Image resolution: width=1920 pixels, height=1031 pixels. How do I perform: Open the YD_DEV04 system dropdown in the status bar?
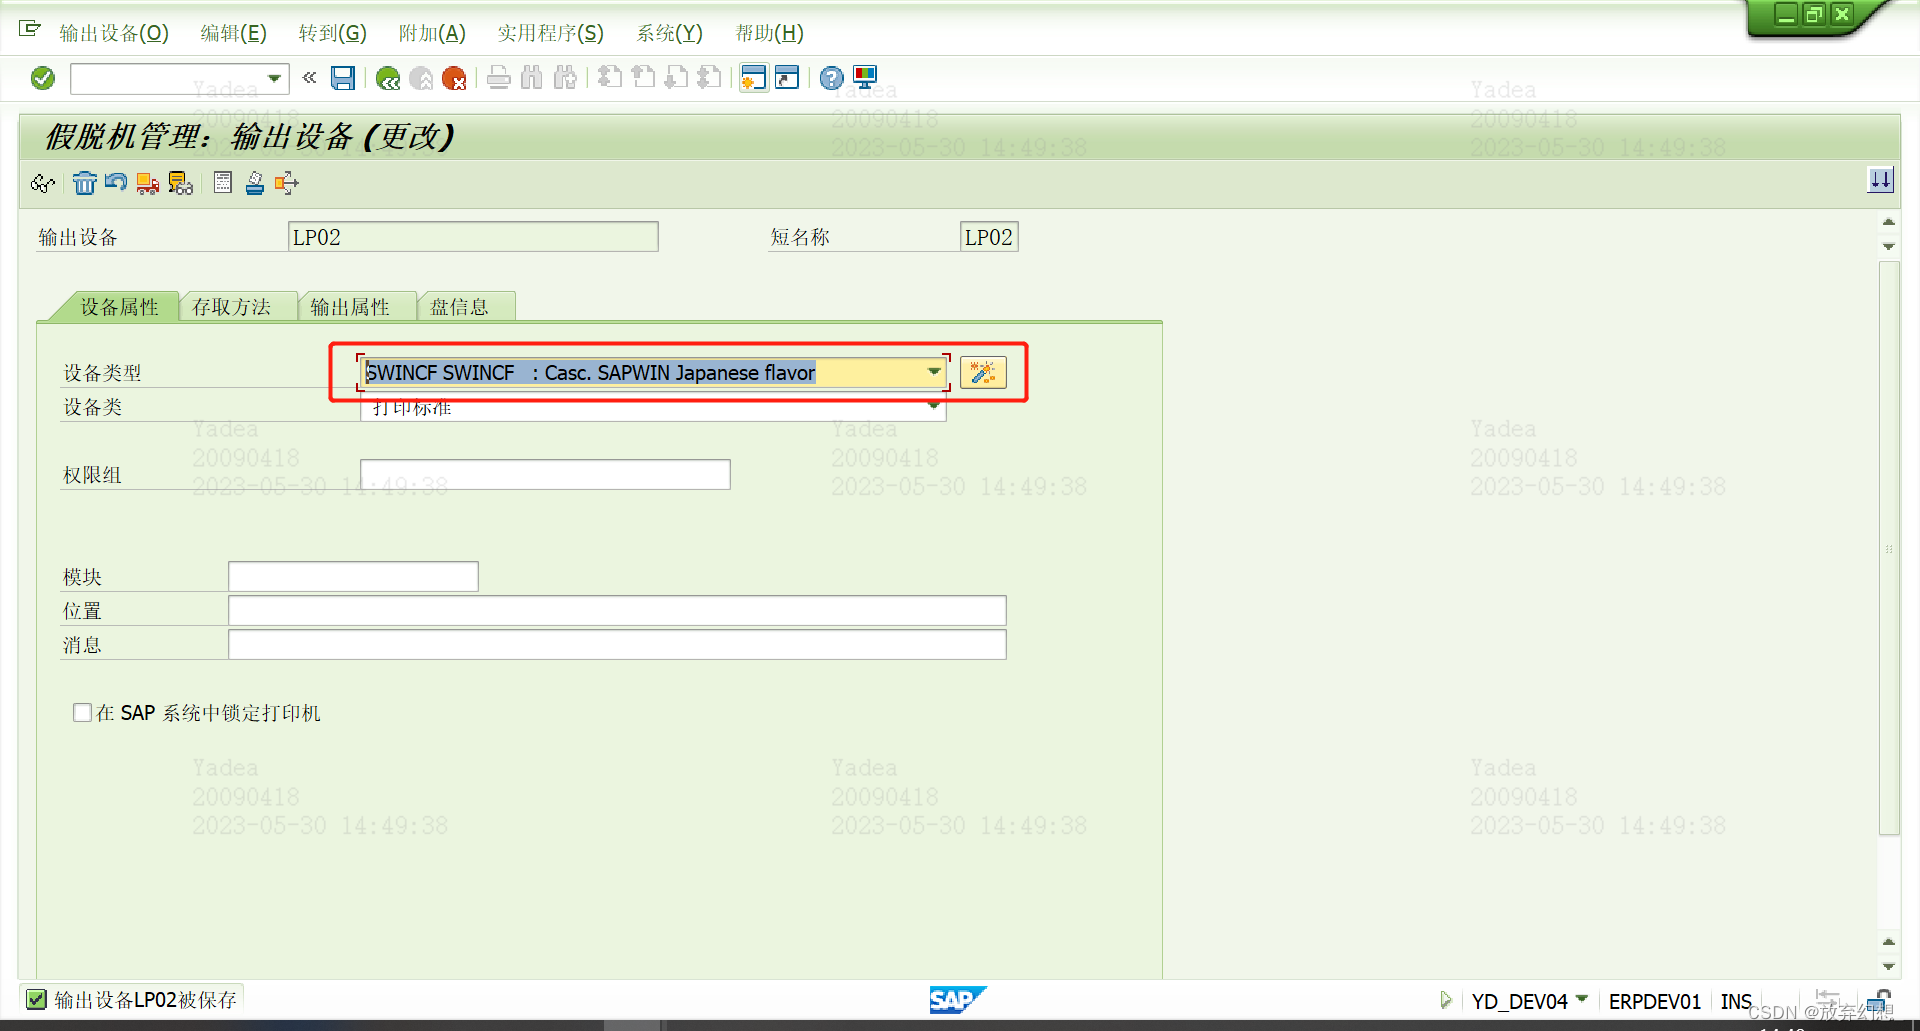pyautogui.click(x=1581, y=998)
